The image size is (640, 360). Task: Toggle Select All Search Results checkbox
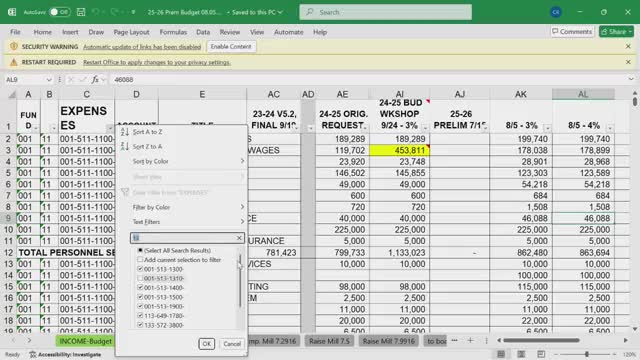tap(140, 250)
